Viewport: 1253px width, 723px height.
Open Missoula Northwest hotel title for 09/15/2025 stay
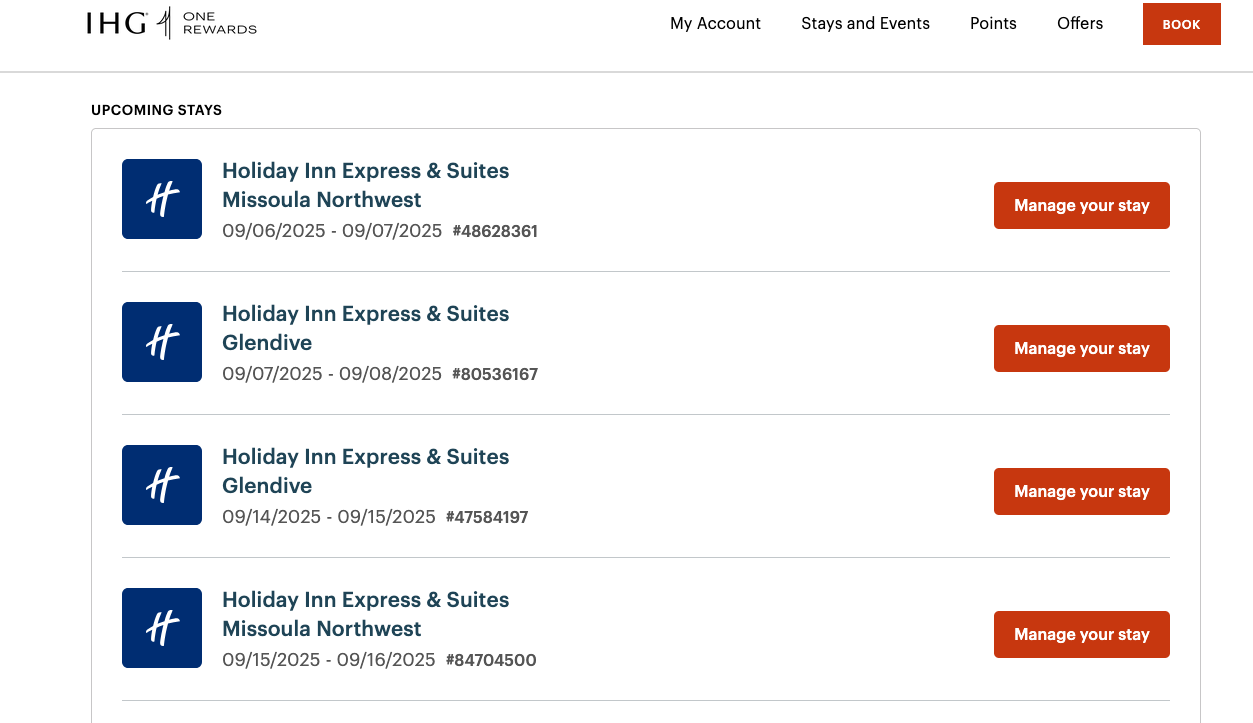pos(365,614)
